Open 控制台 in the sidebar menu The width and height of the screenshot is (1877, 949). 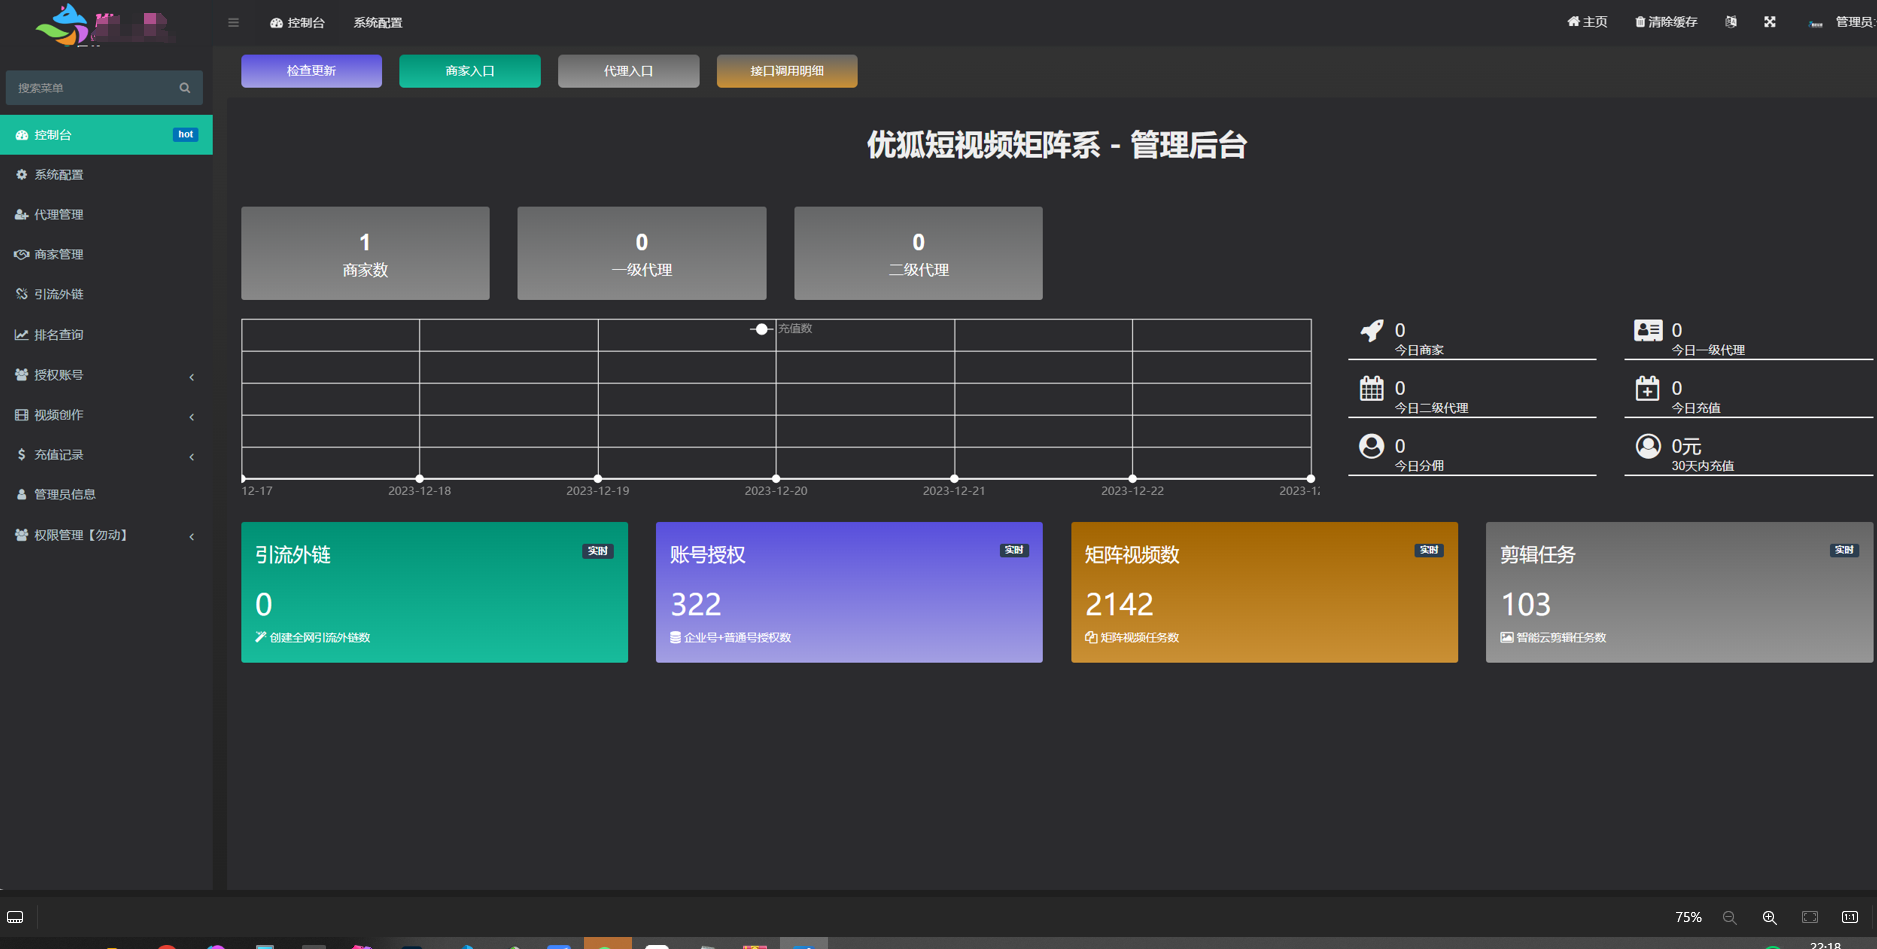[106, 135]
